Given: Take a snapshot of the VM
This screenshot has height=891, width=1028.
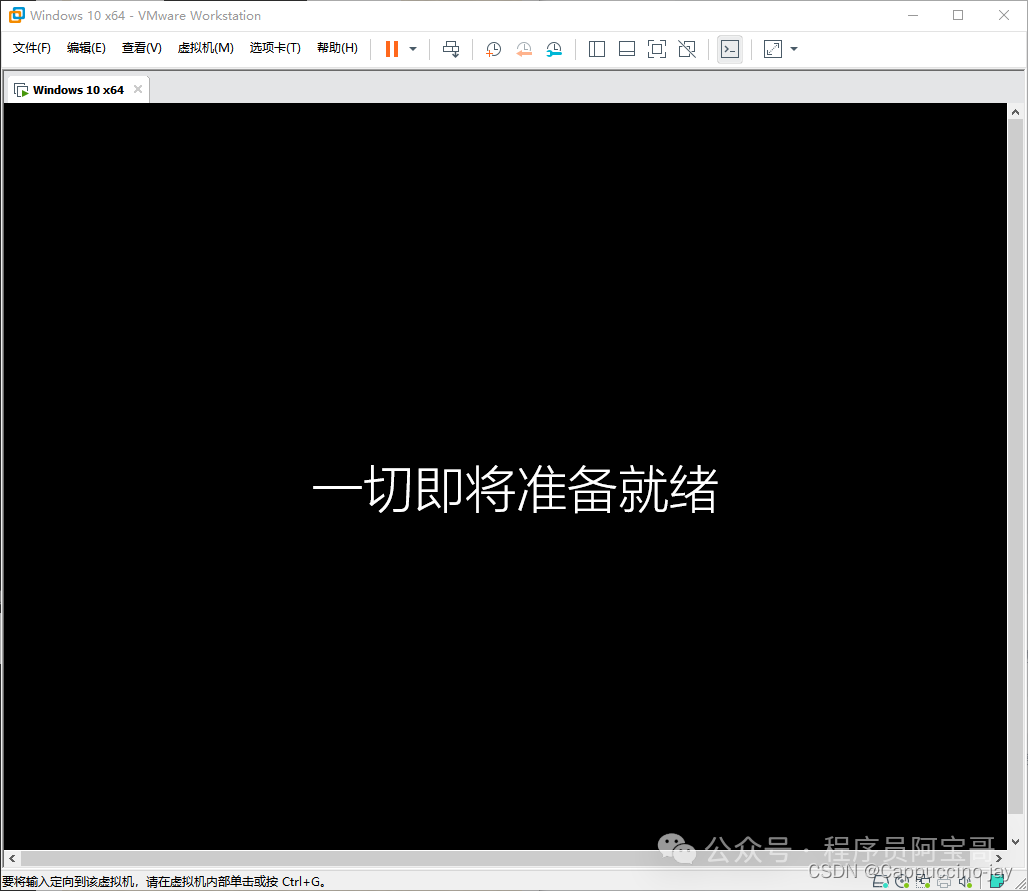Looking at the screenshot, I should coord(493,49).
